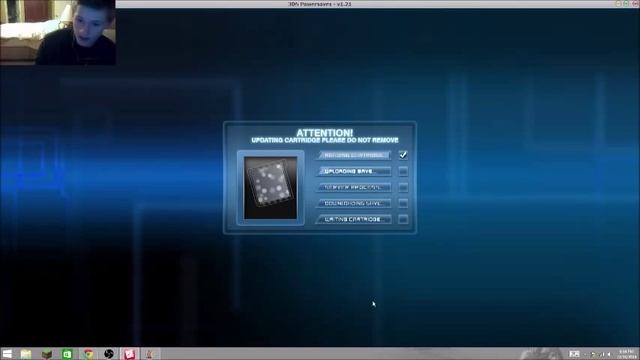Launch Minecraft from the taskbar
The image size is (640, 360).
point(47,354)
